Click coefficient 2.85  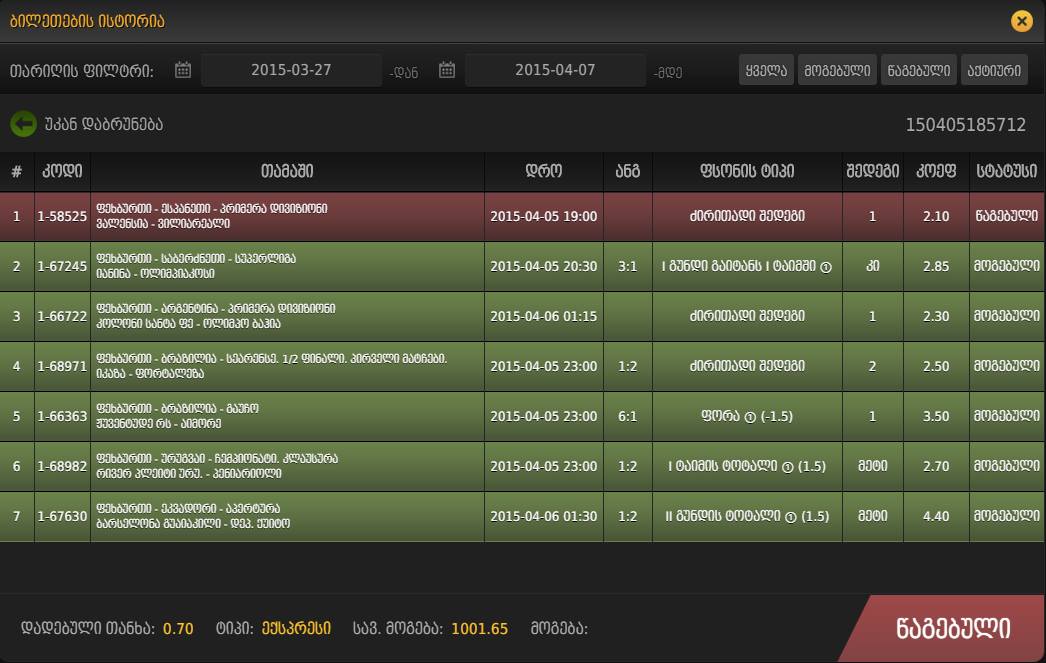[936, 266]
